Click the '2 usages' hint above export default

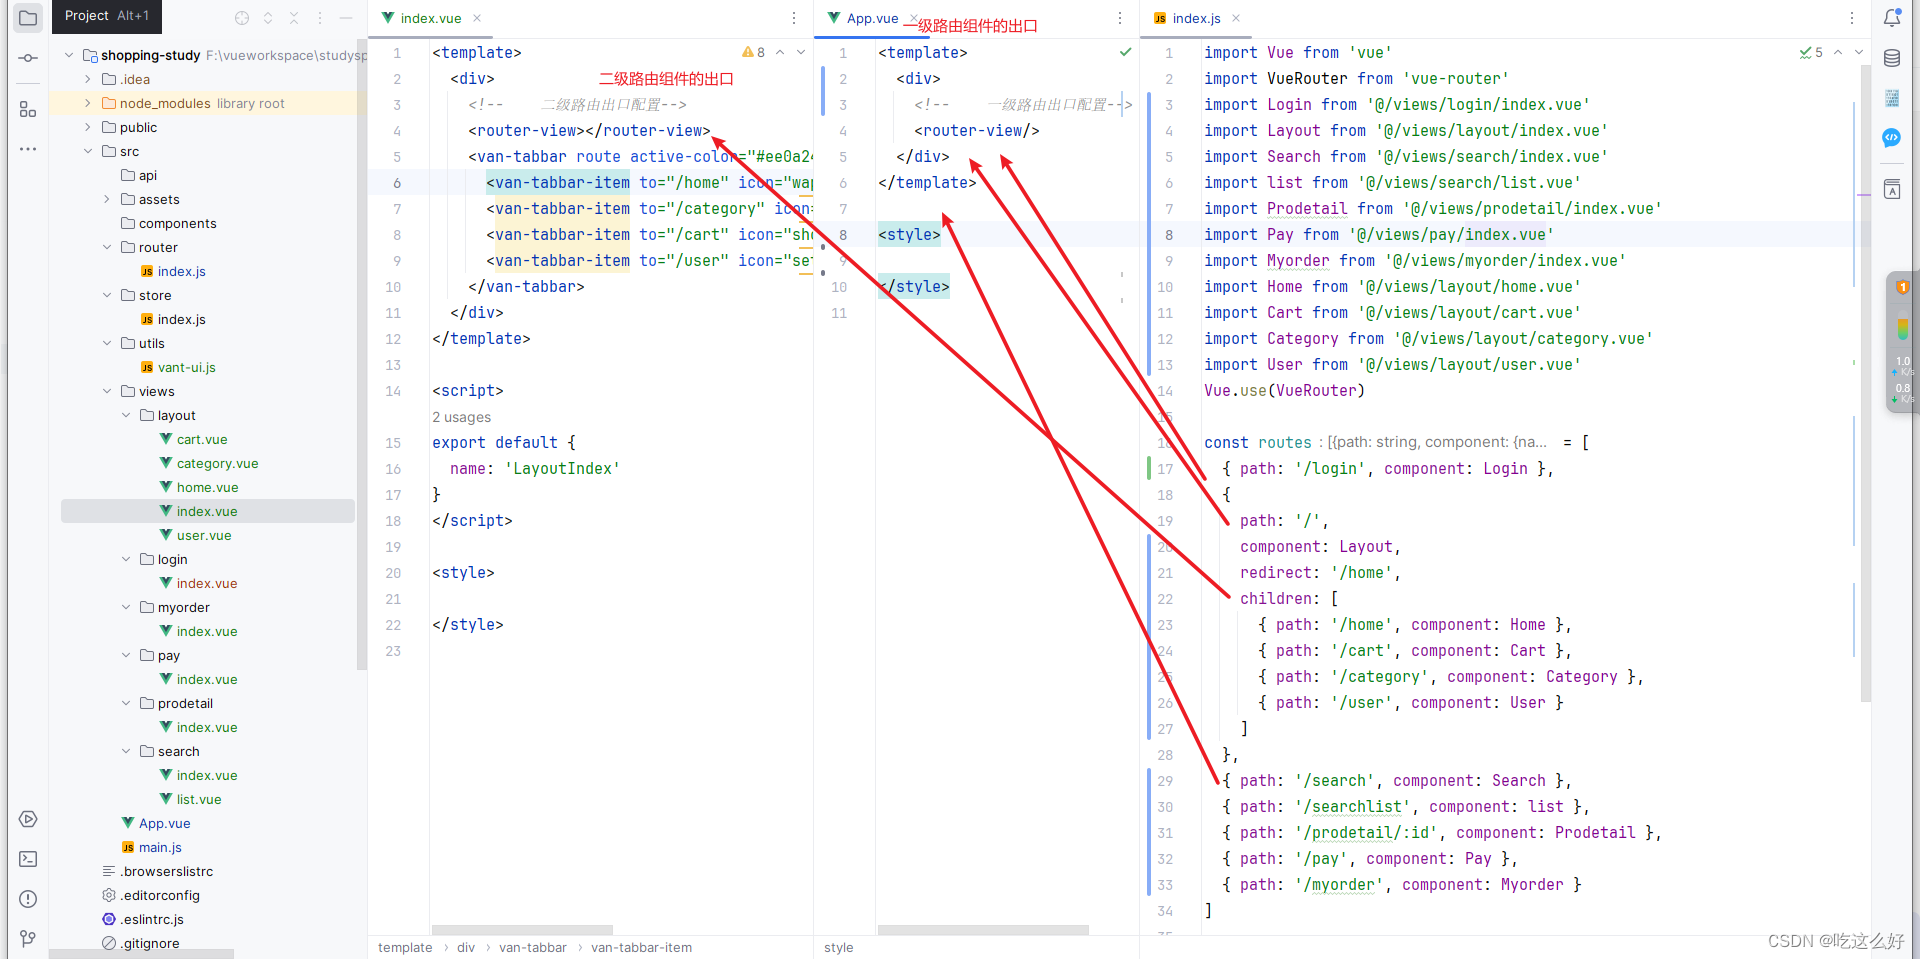(x=462, y=417)
